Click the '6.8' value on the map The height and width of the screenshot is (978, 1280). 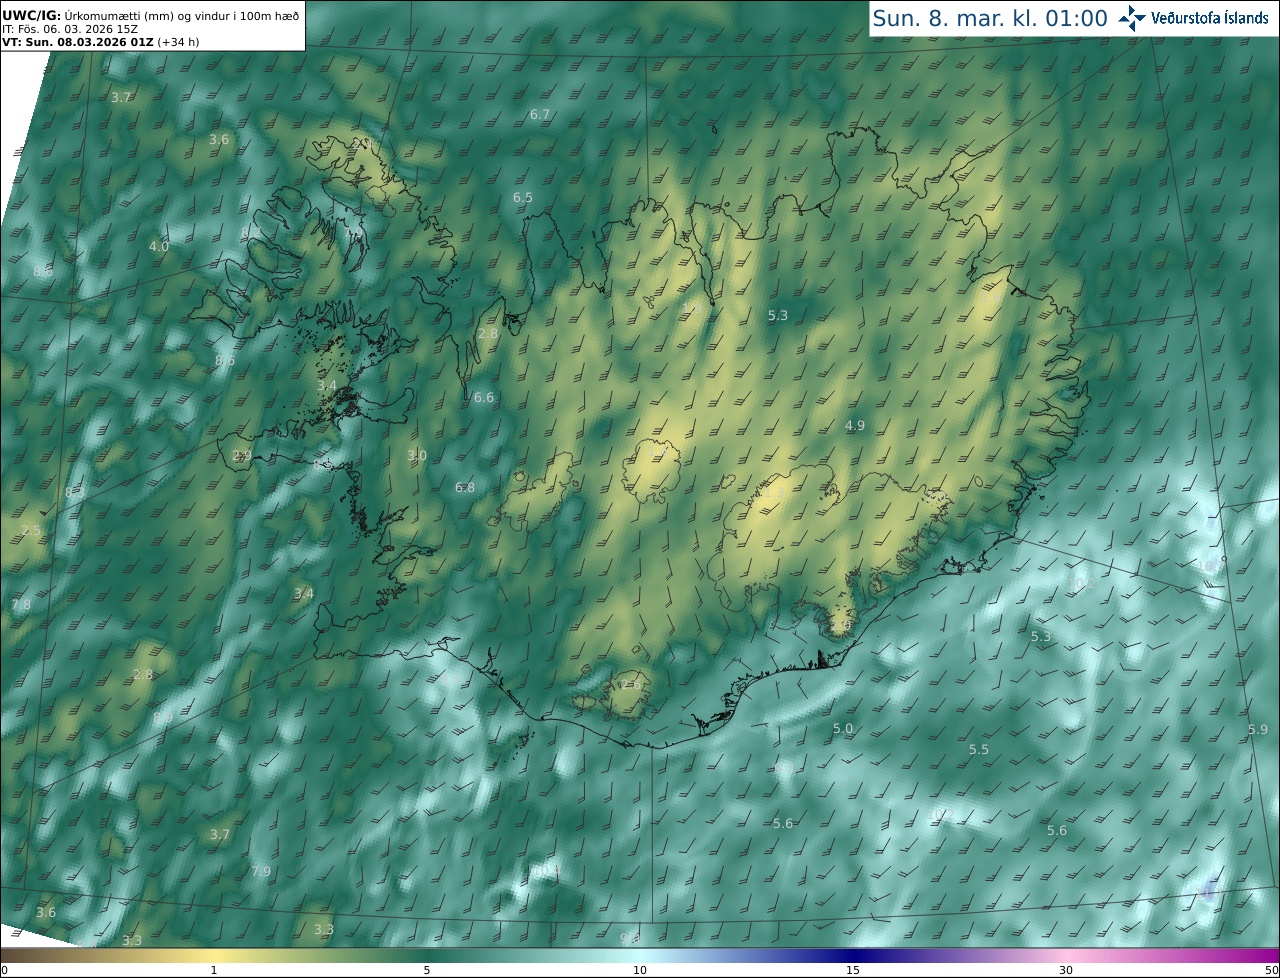pos(465,488)
